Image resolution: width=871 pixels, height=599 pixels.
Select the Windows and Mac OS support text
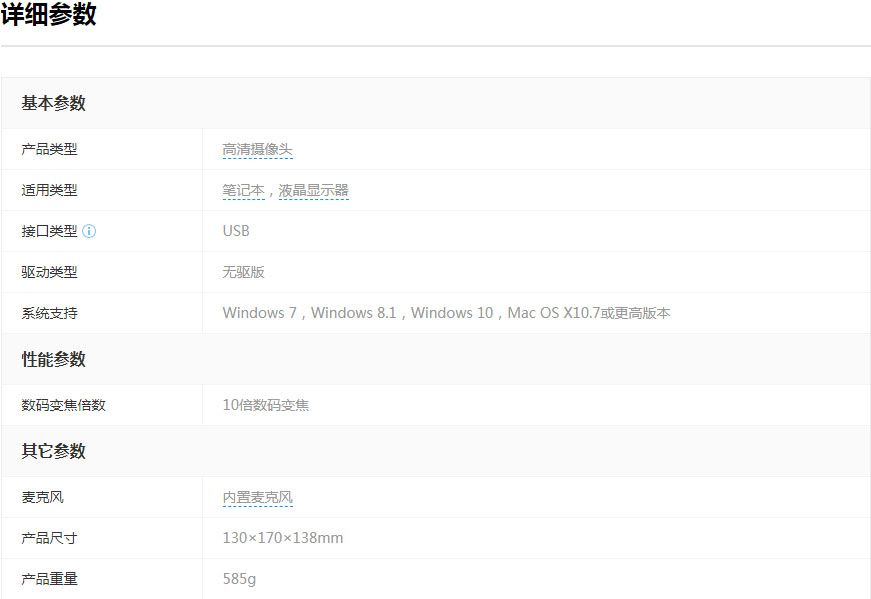point(446,313)
